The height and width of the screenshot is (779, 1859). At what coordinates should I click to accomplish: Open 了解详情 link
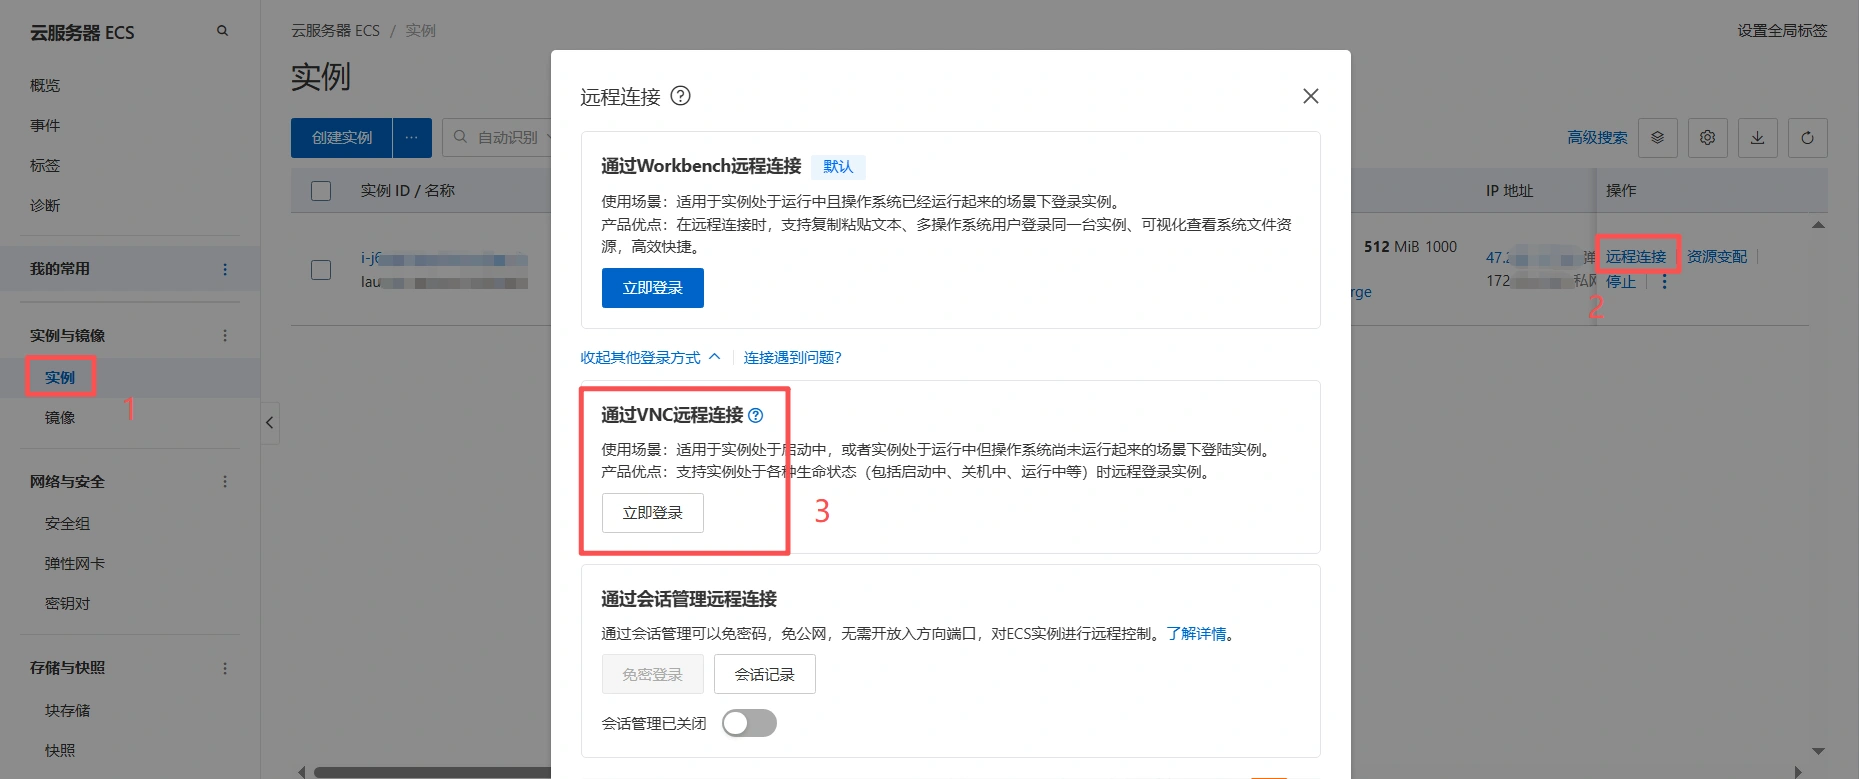pyautogui.click(x=1196, y=634)
